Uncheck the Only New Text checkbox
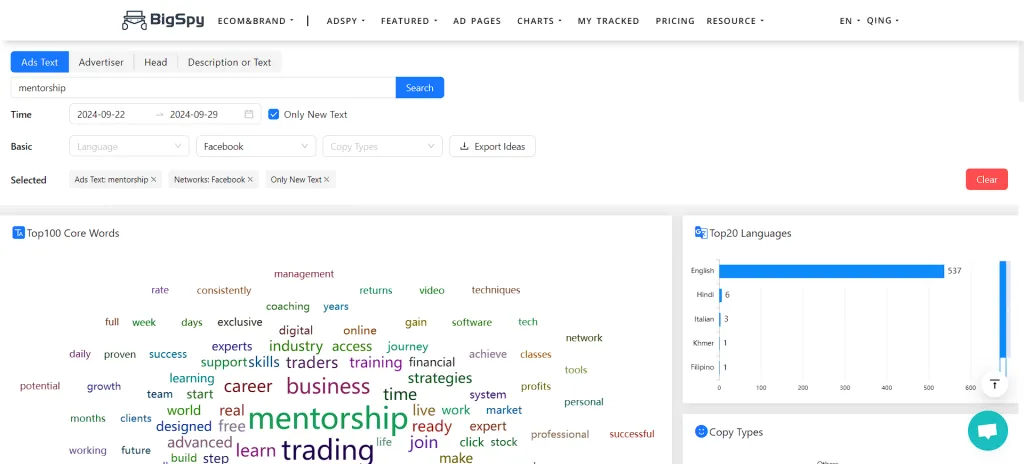 point(274,114)
